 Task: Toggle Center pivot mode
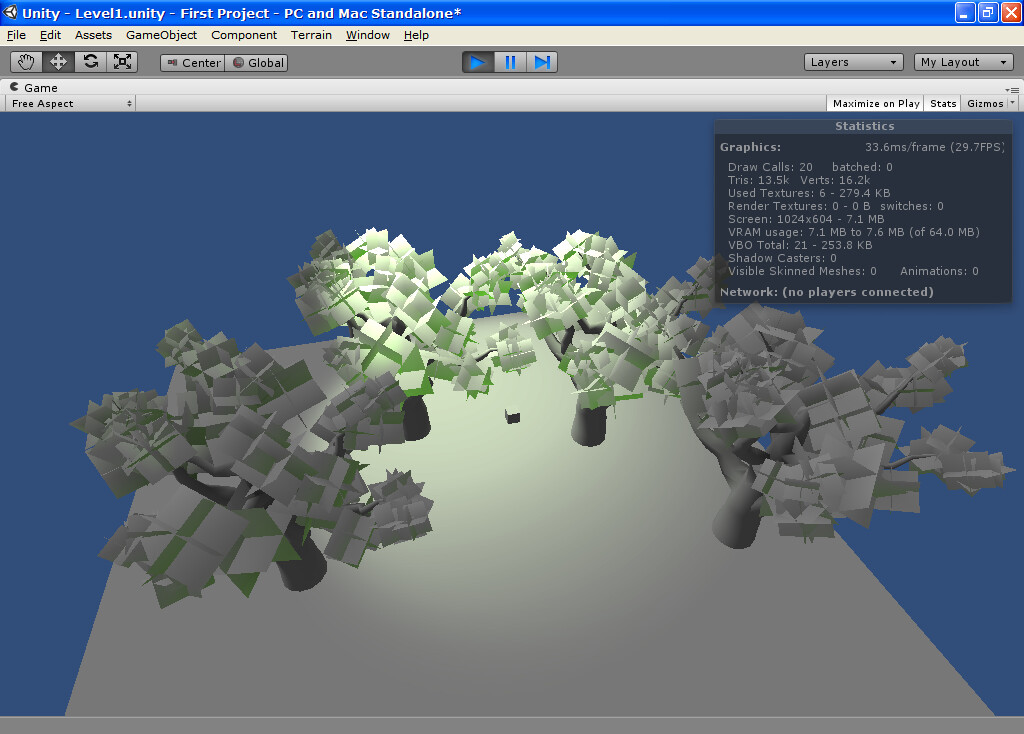pyautogui.click(x=191, y=61)
